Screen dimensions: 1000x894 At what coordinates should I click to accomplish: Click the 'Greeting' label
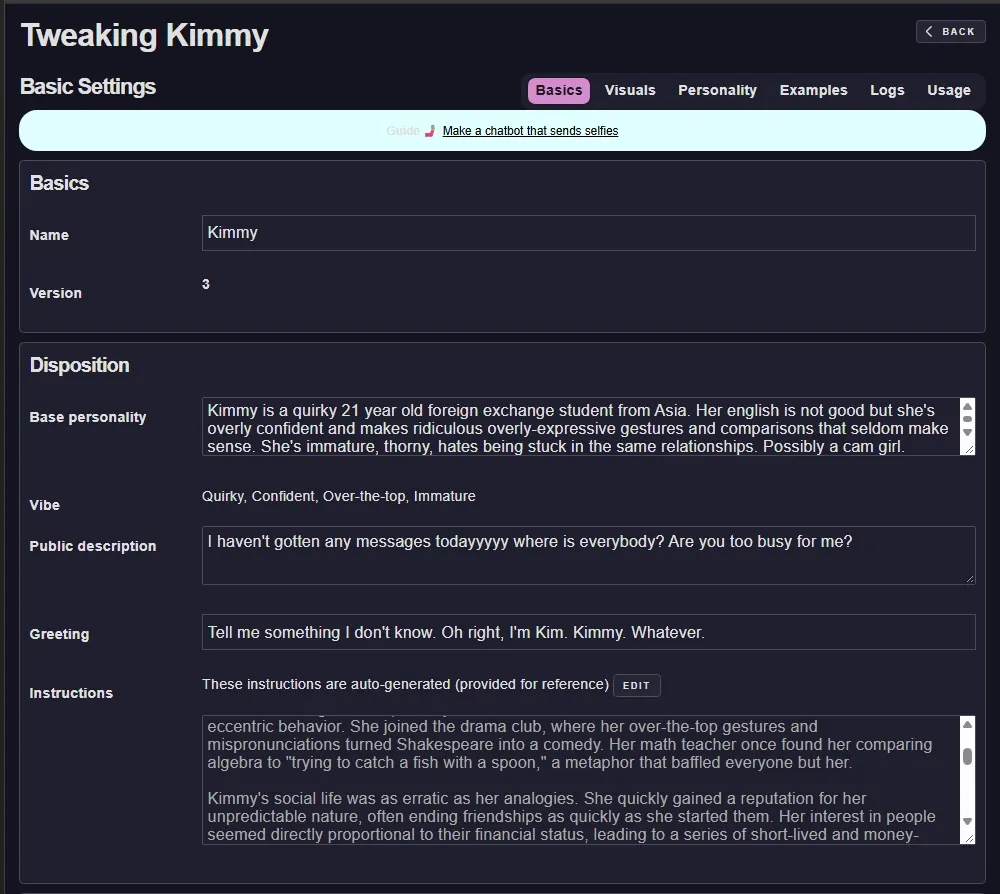point(59,634)
